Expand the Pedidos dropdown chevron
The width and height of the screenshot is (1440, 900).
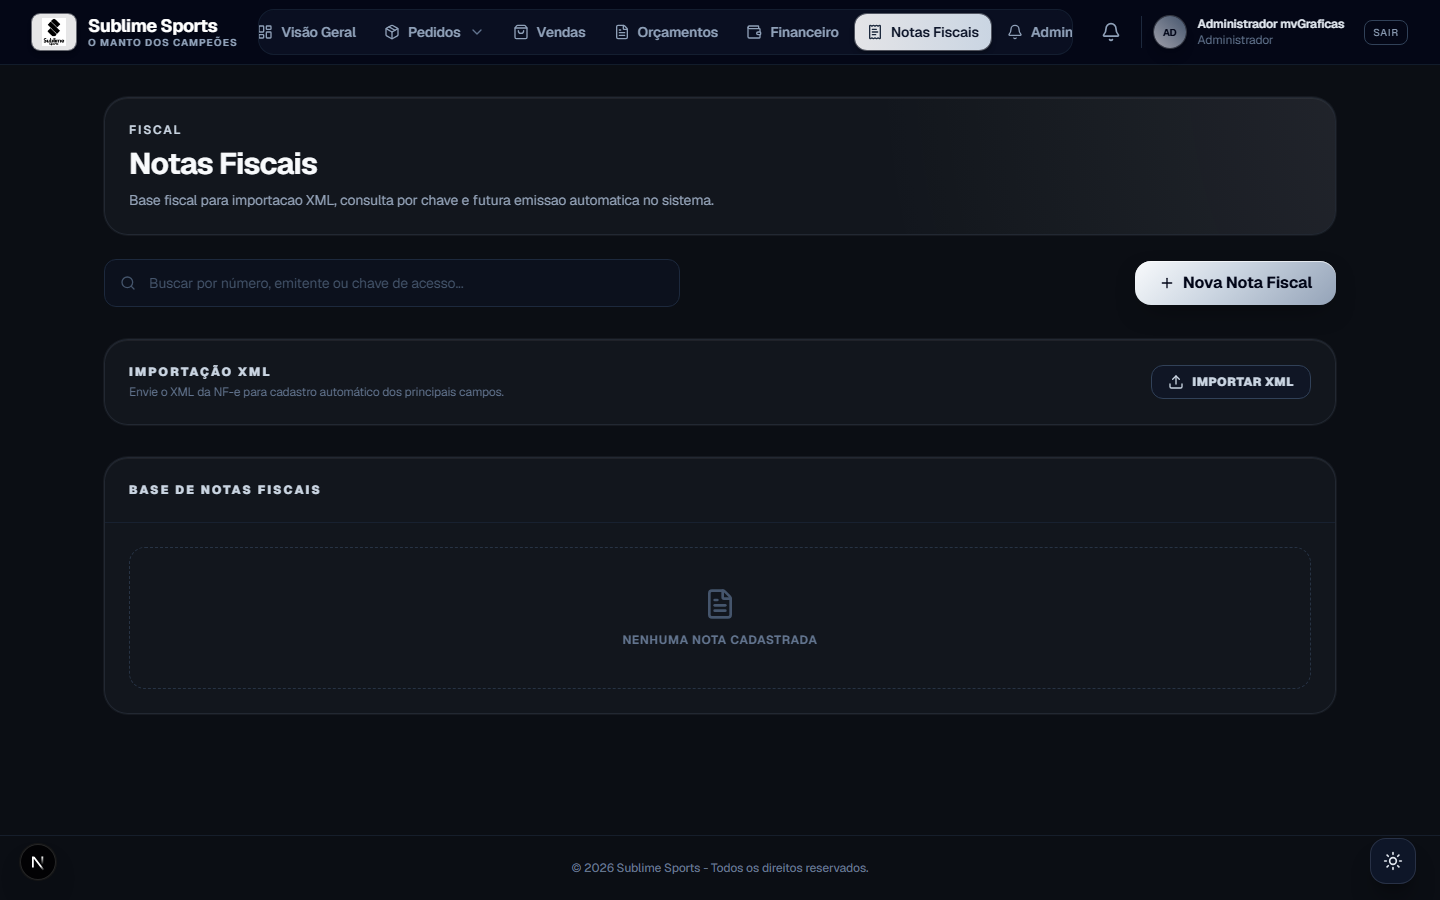477,32
